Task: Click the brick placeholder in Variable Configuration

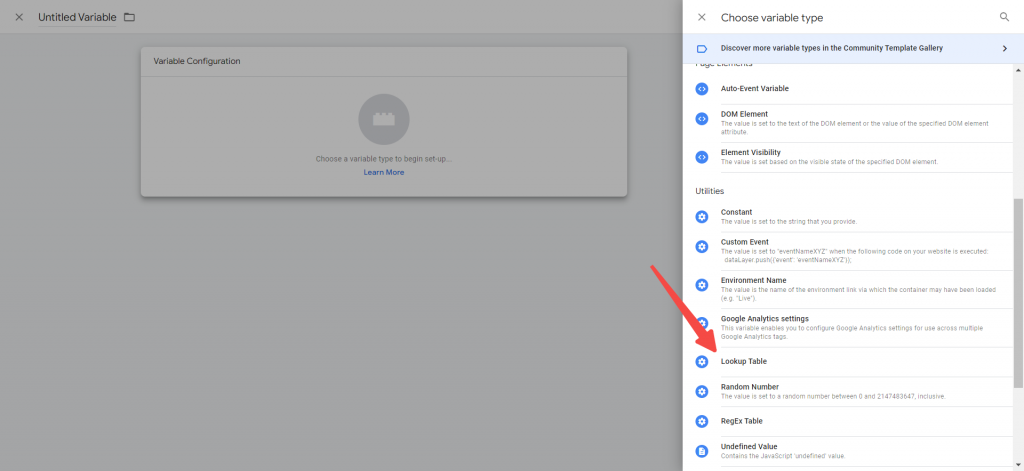Action: (384, 120)
